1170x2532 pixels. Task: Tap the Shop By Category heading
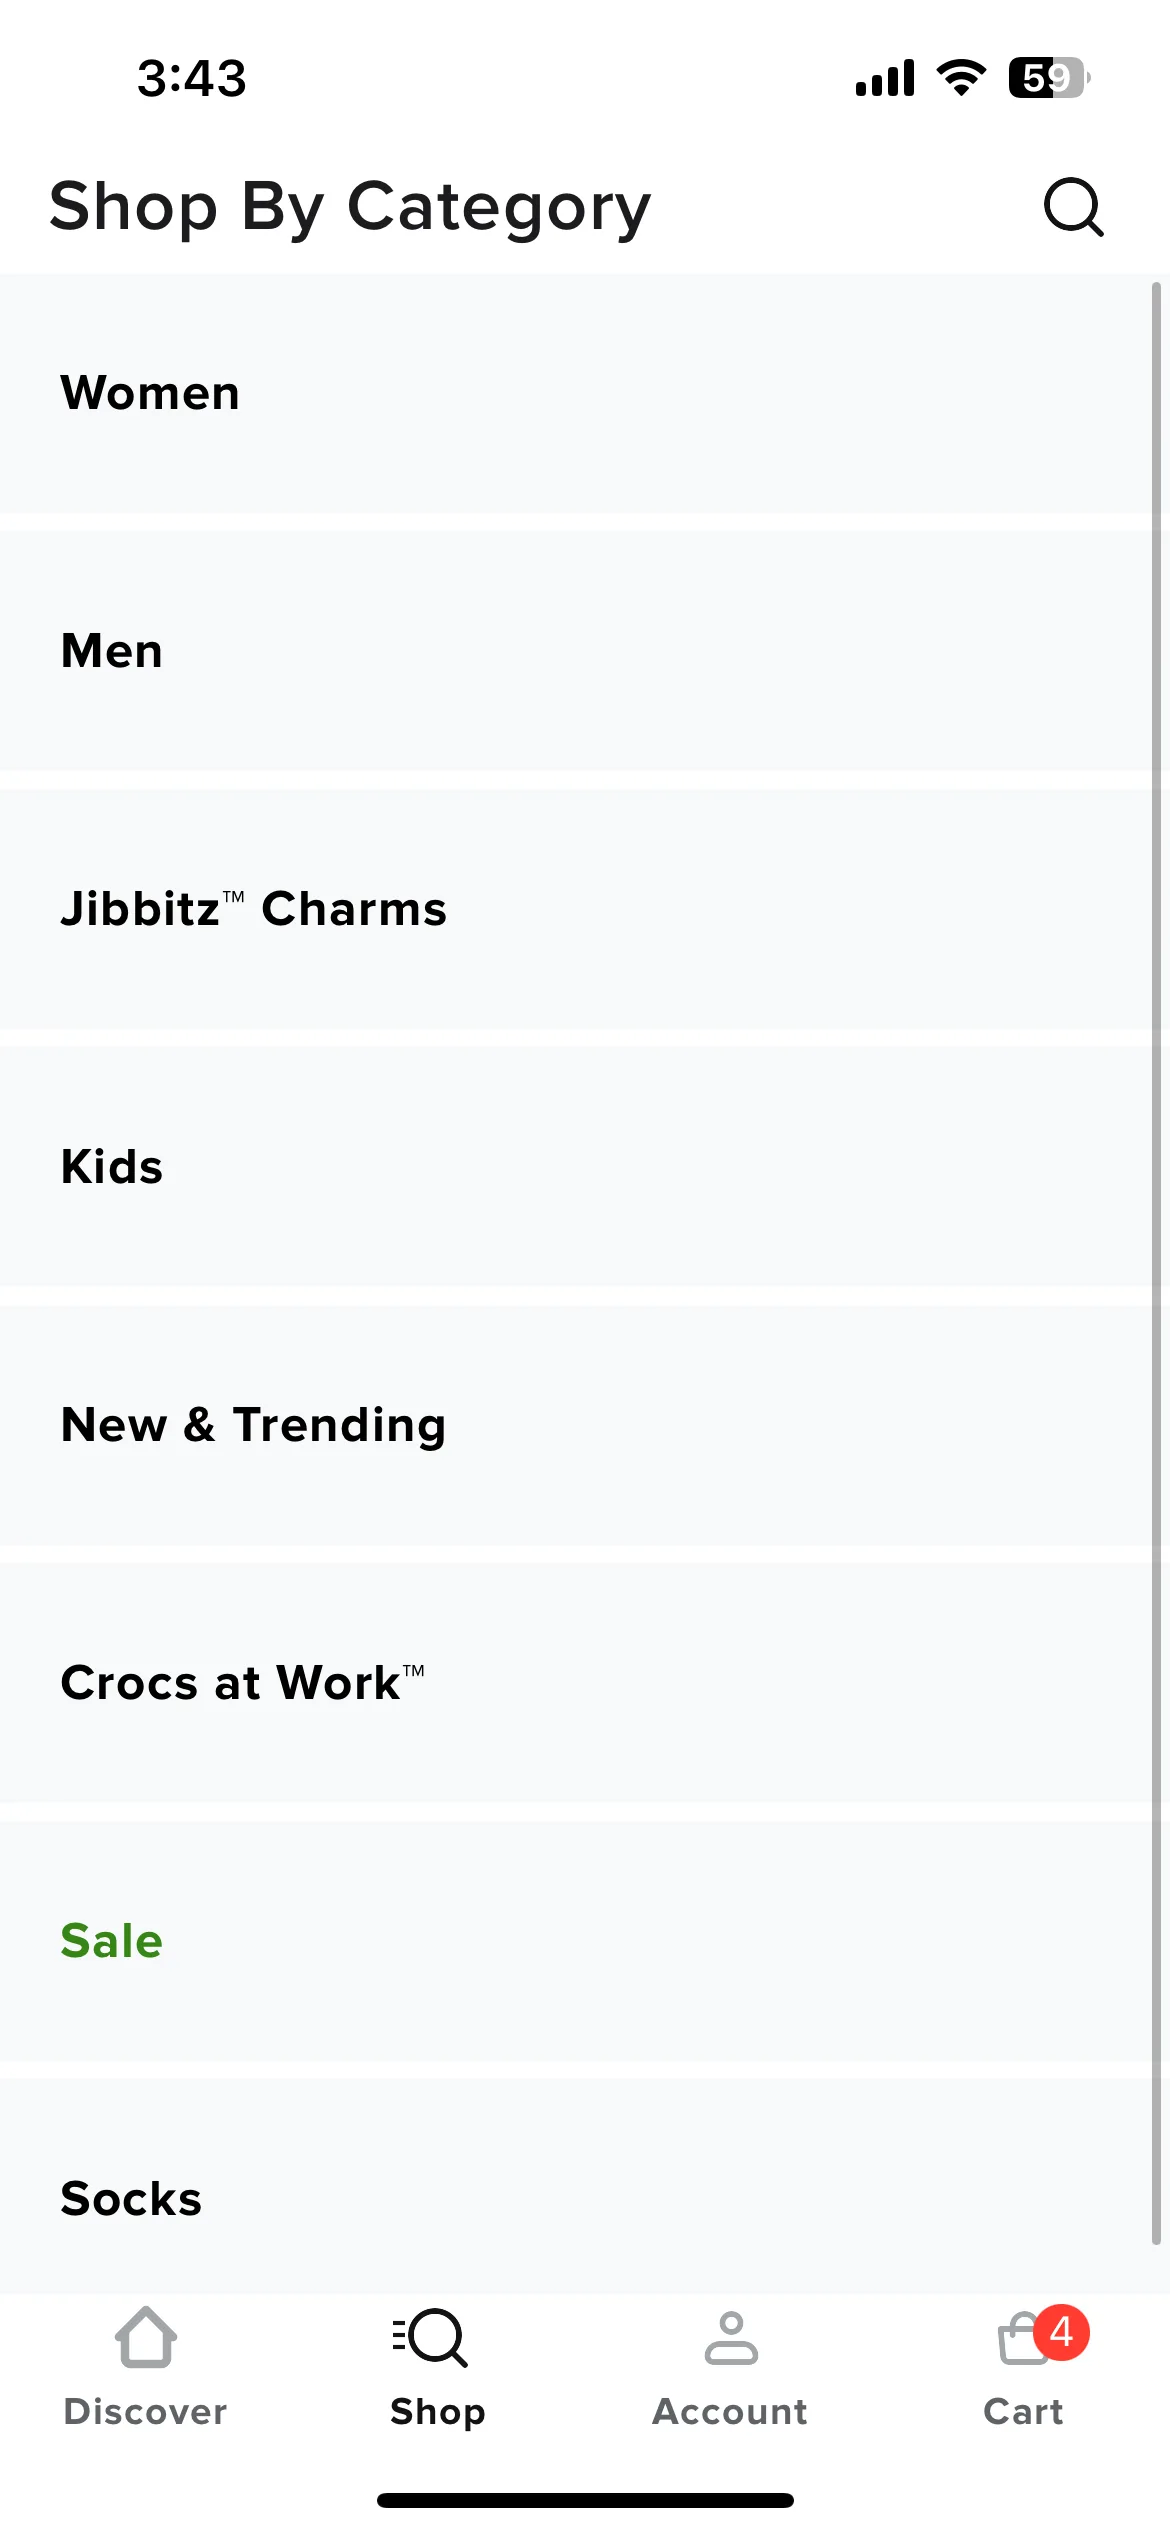[x=350, y=208]
